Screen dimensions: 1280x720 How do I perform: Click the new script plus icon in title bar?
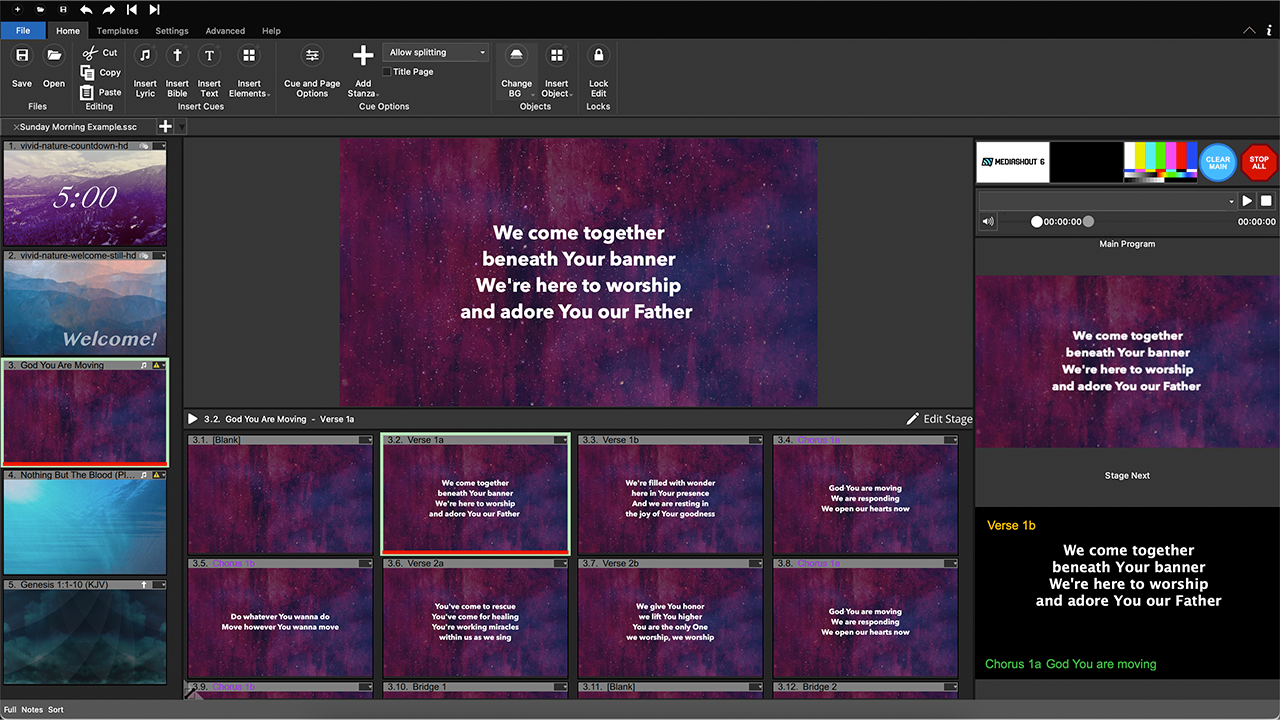[x=17, y=10]
